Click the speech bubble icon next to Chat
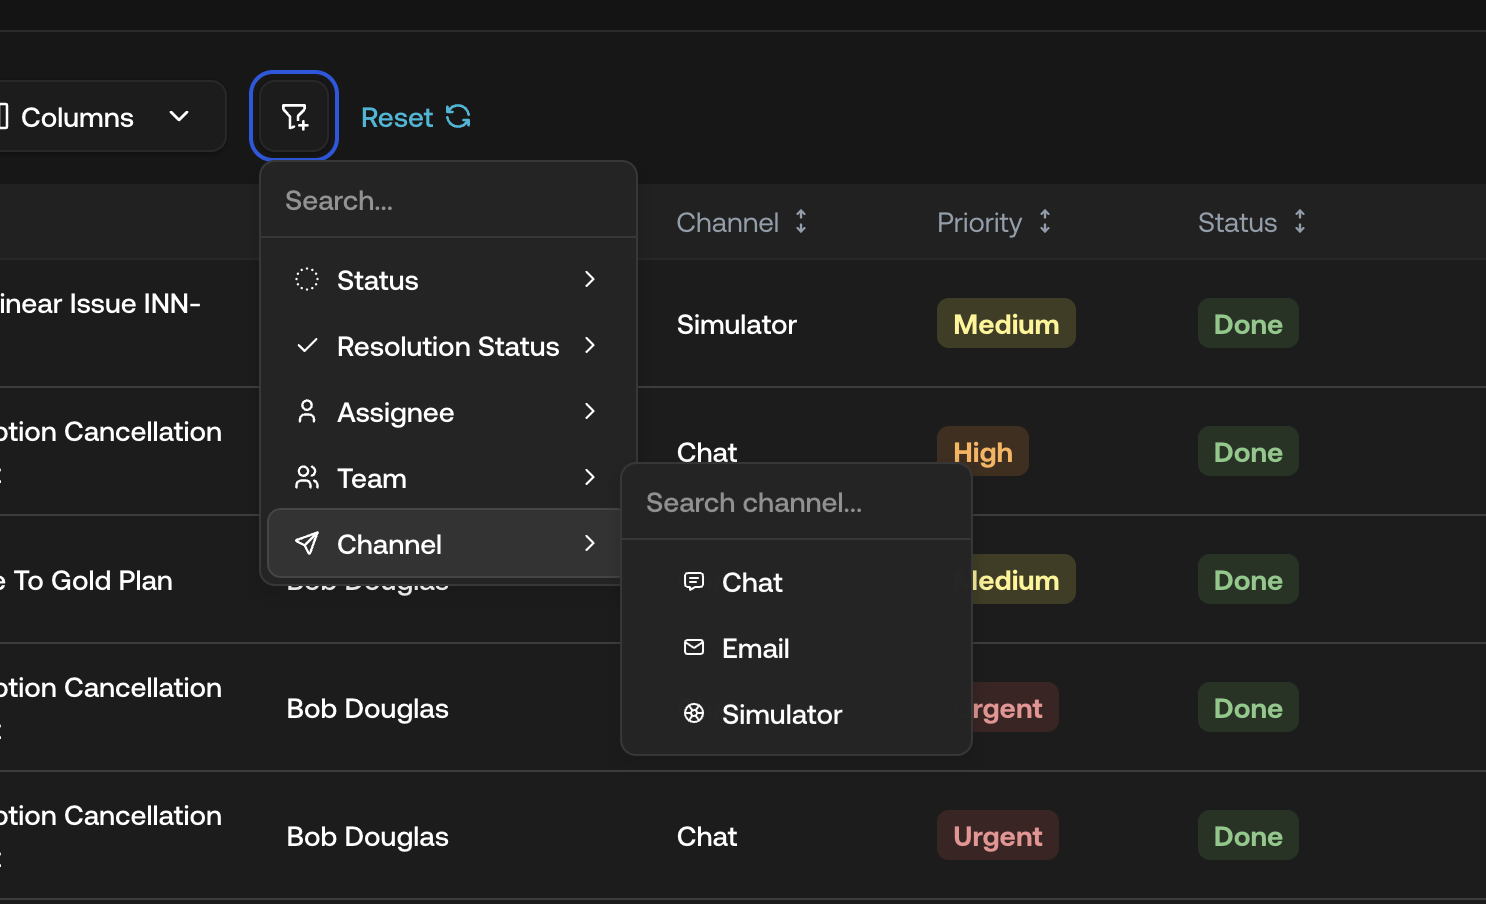 coord(693,581)
